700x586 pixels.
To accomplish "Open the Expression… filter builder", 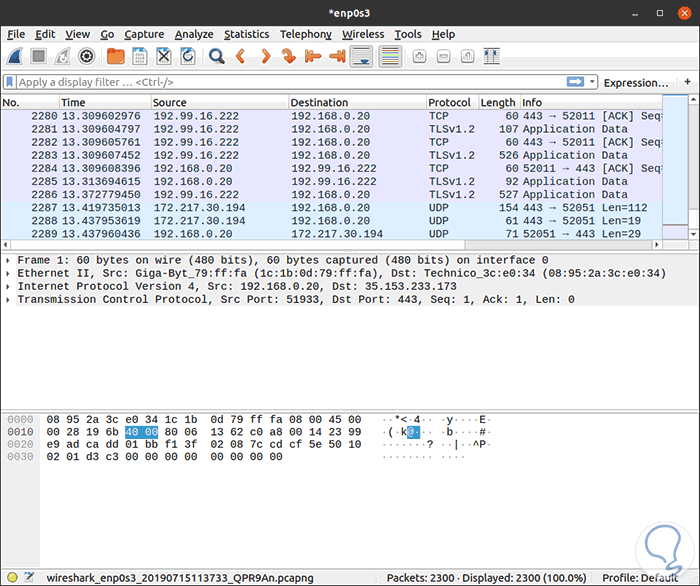I will (x=636, y=83).
